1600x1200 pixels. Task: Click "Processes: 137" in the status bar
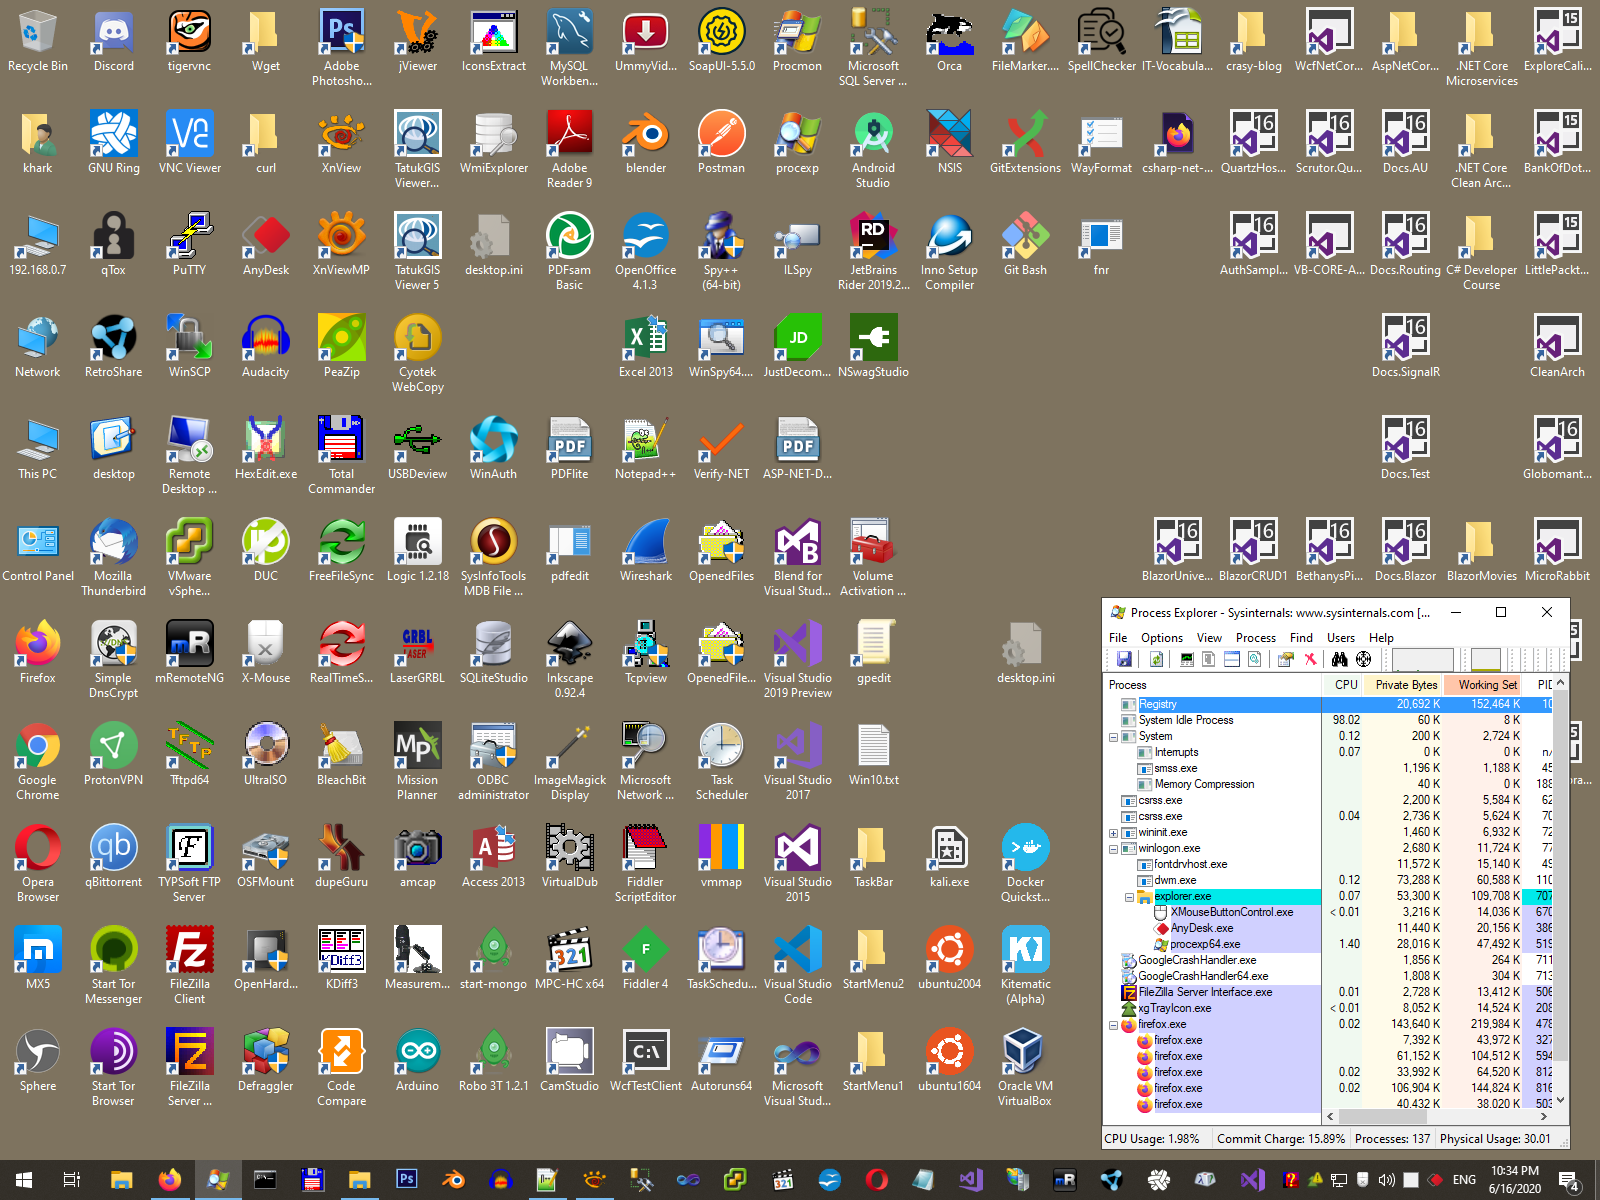(x=1393, y=1139)
